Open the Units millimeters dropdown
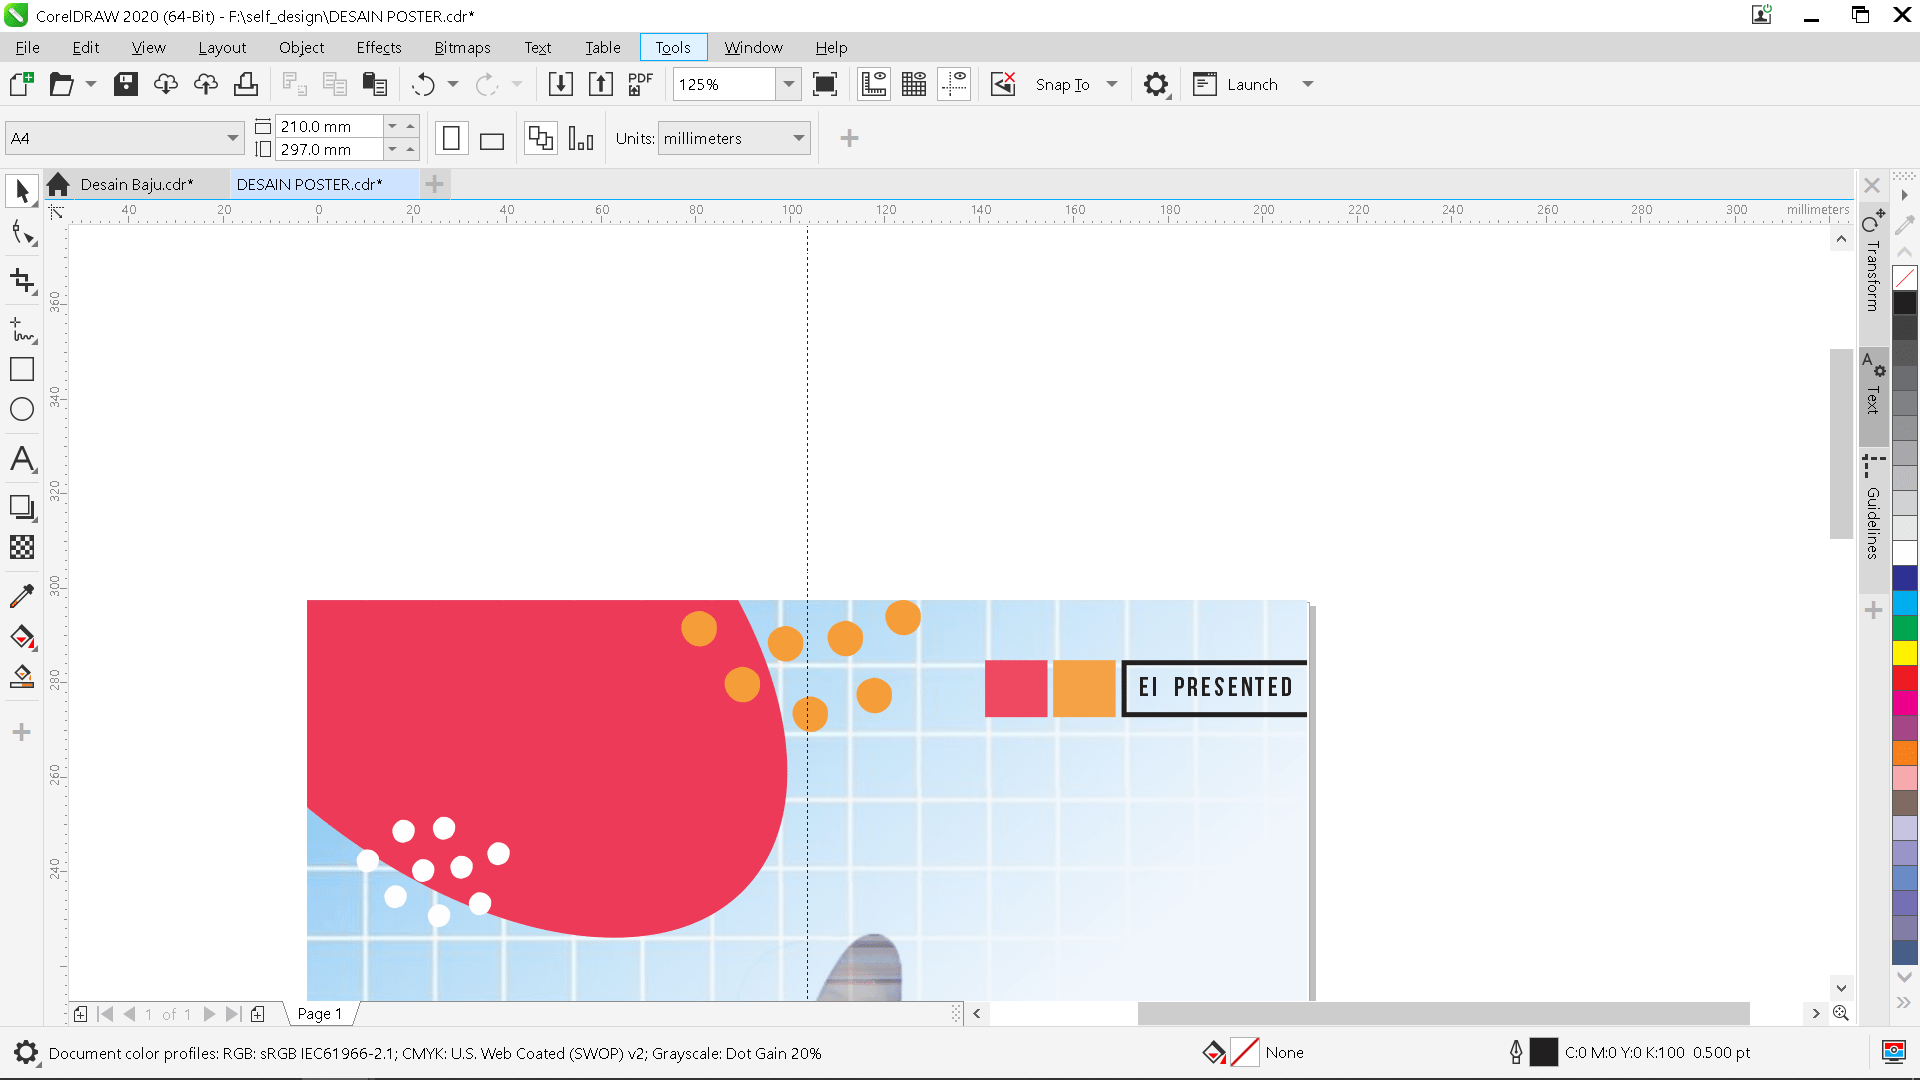 (797, 137)
